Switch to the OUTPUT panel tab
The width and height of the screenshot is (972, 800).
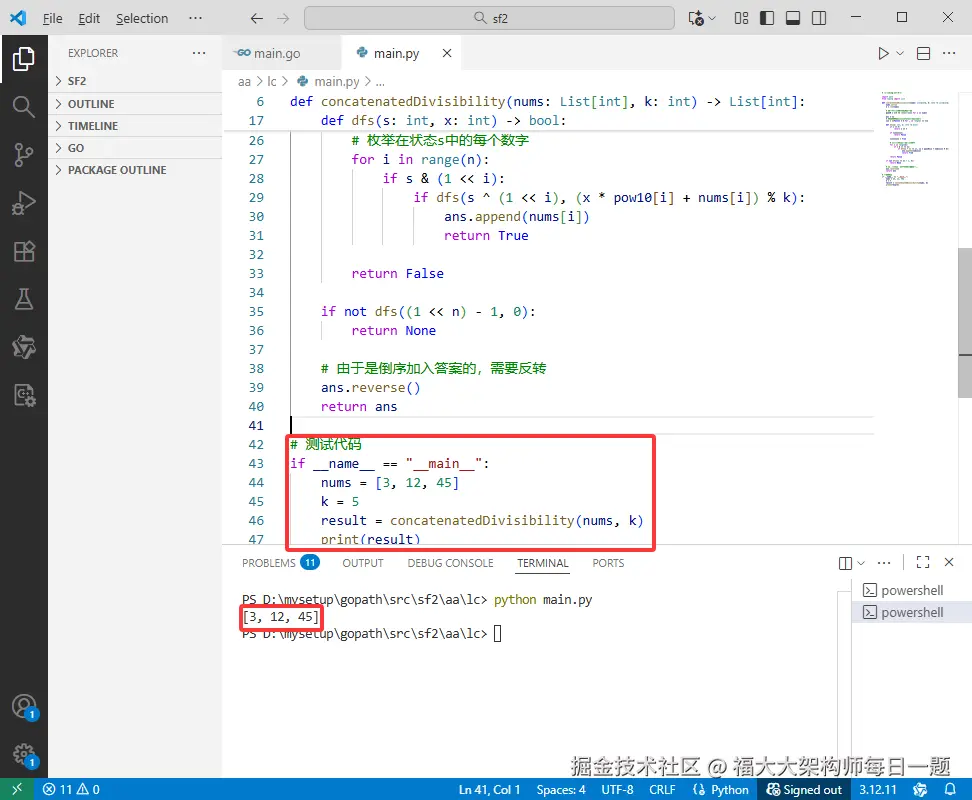tap(363, 563)
